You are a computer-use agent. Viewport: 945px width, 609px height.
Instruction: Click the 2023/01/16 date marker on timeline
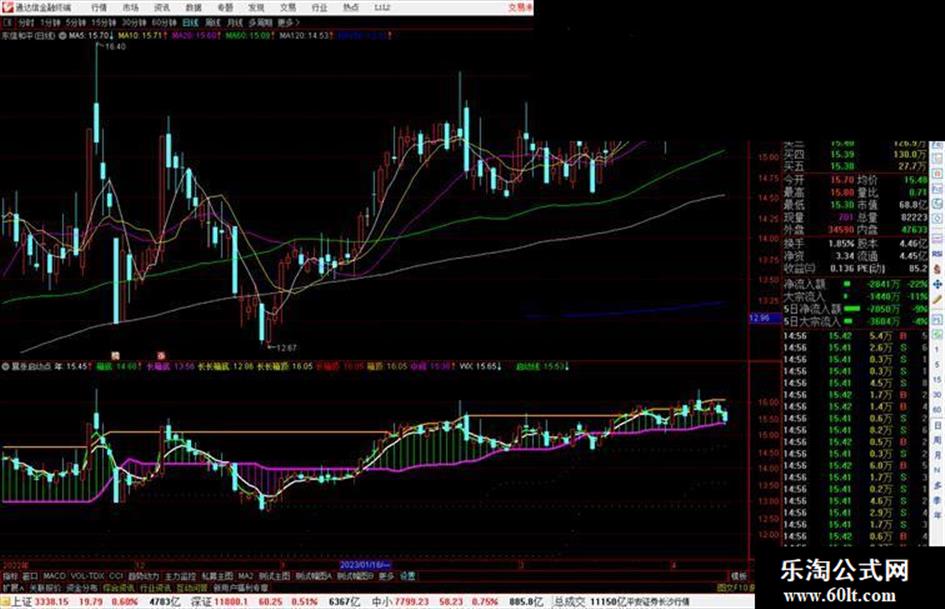(x=366, y=565)
